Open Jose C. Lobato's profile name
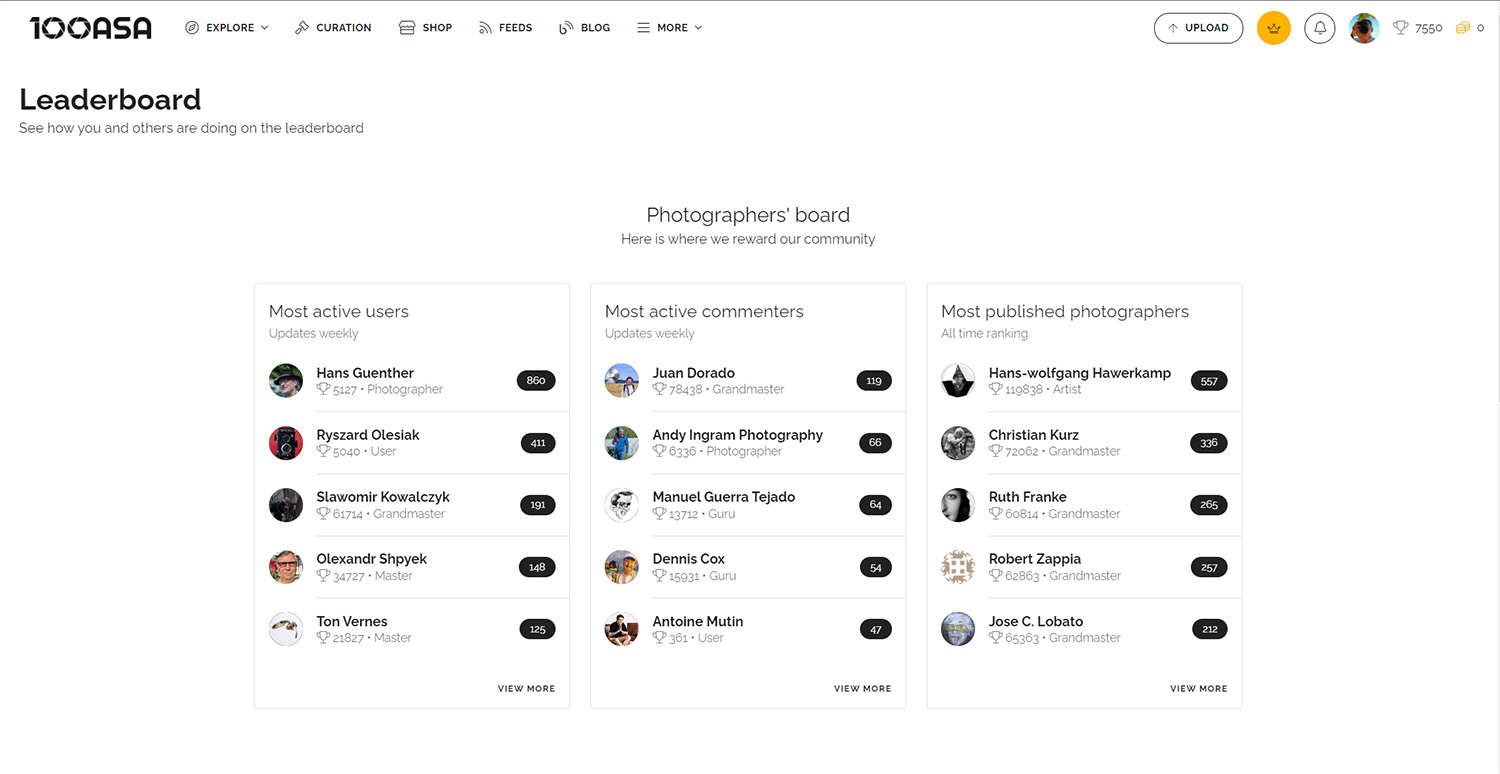 tap(1036, 621)
